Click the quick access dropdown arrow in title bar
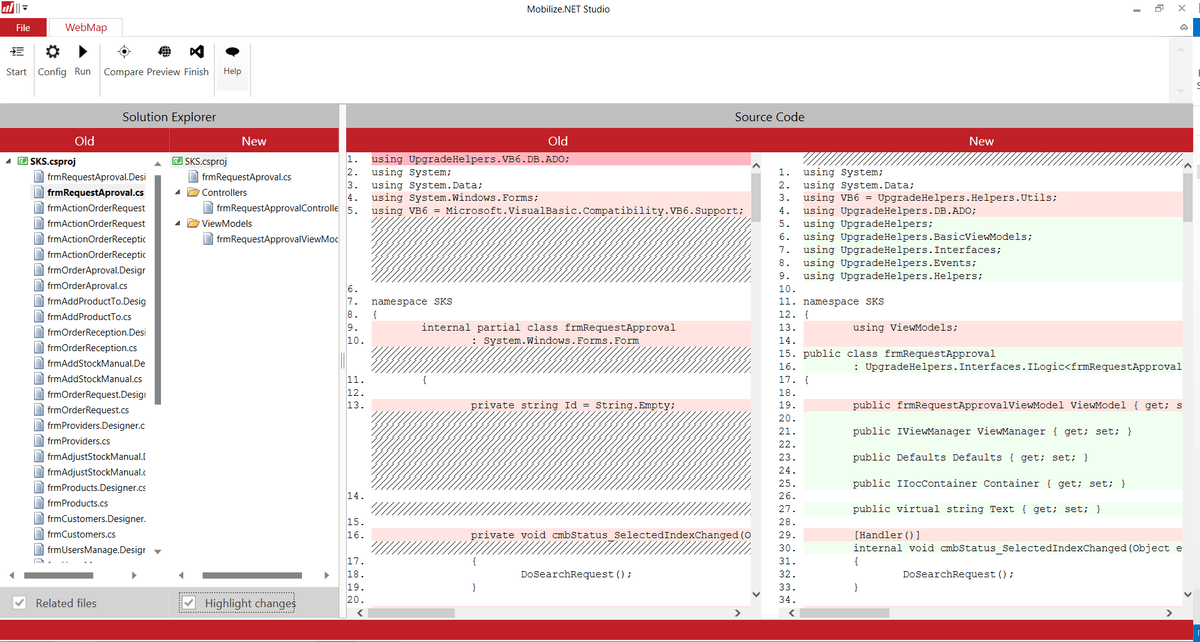Screen dimensions: 1200x642 click(26, 9)
